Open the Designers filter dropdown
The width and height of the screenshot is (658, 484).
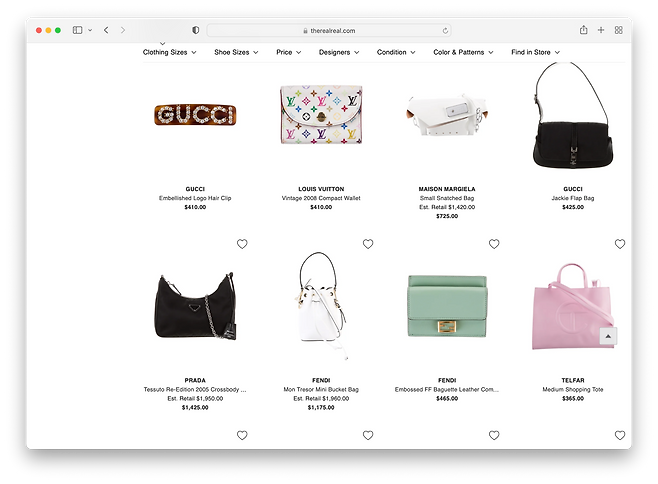pos(339,52)
